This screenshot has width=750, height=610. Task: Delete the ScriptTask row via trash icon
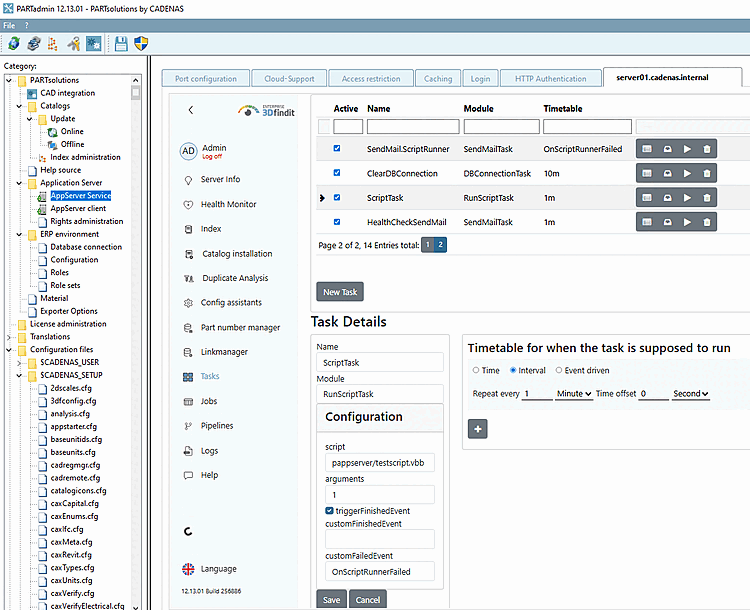pyautogui.click(x=706, y=198)
